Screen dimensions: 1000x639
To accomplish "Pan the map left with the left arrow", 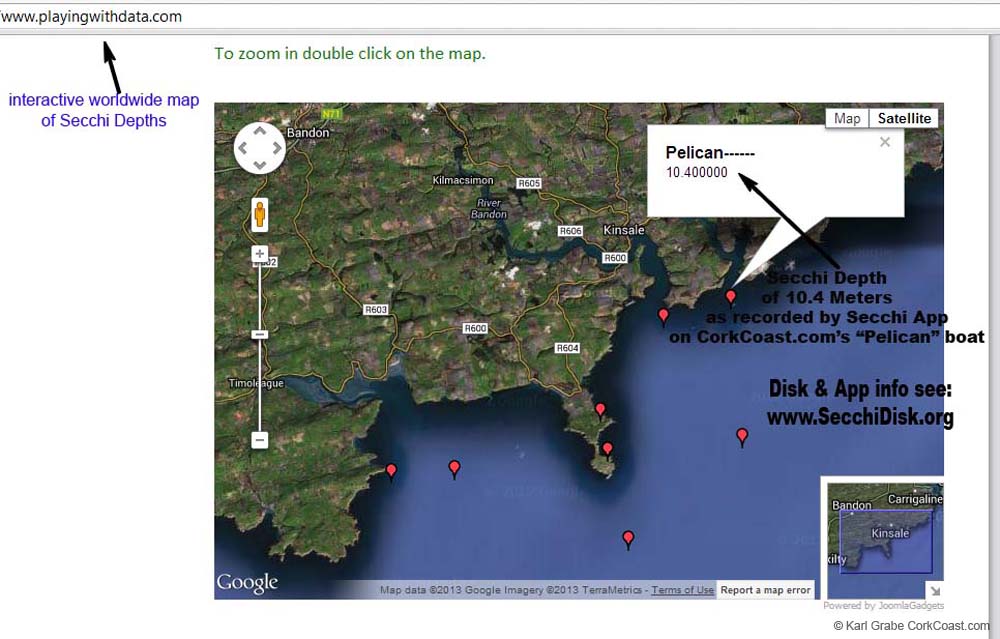I will click(242, 148).
